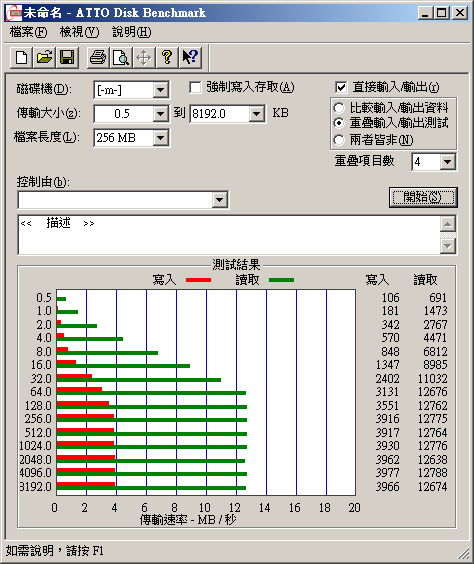
Task: Expand the 磁碟機 drive dropdown
Action: point(160,90)
